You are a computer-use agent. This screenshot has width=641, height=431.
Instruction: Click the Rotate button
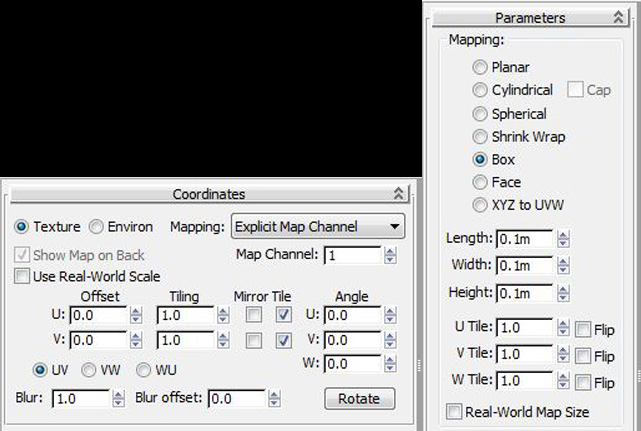pyautogui.click(x=359, y=398)
